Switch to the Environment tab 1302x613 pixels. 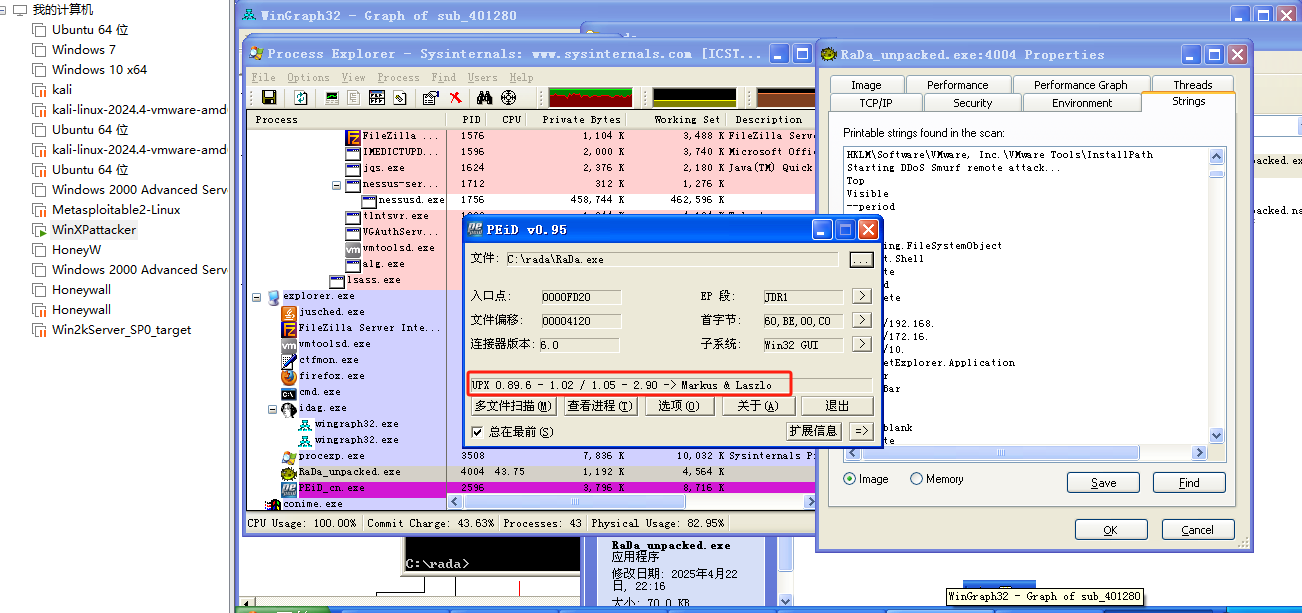[x=1081, y=103]
